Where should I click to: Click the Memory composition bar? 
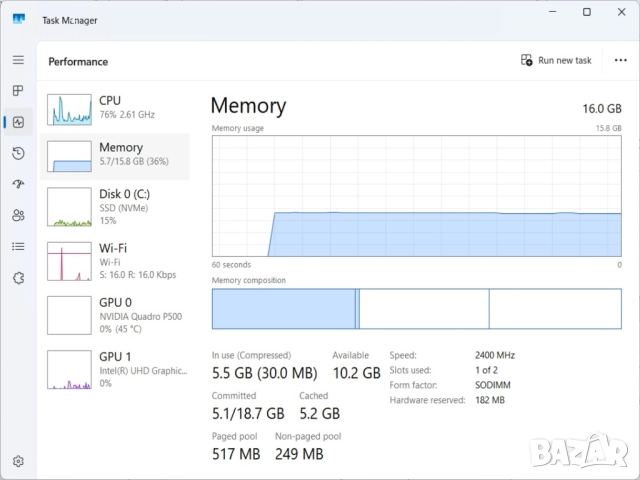[x=416, y=309]
